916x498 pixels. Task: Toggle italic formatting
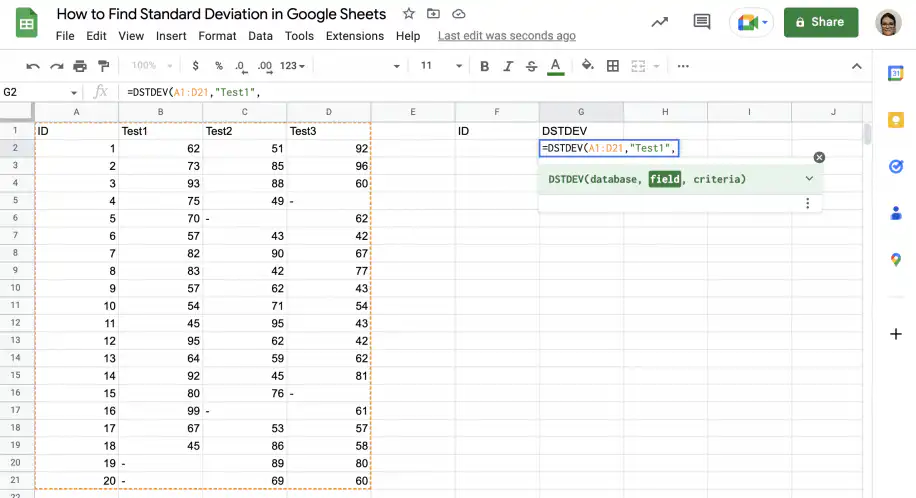click(508, 66)
